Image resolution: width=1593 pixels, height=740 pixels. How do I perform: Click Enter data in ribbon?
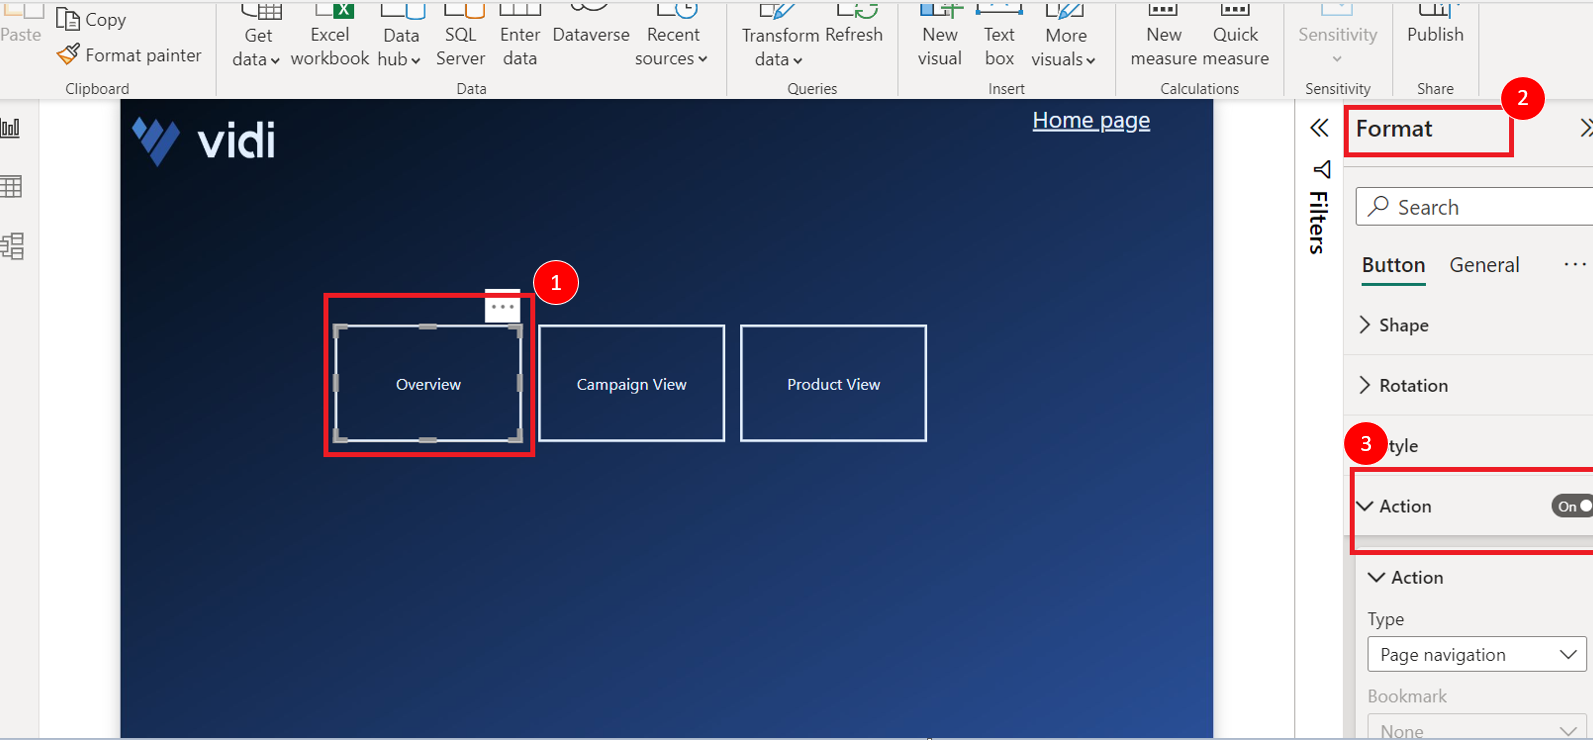point(520,37)
